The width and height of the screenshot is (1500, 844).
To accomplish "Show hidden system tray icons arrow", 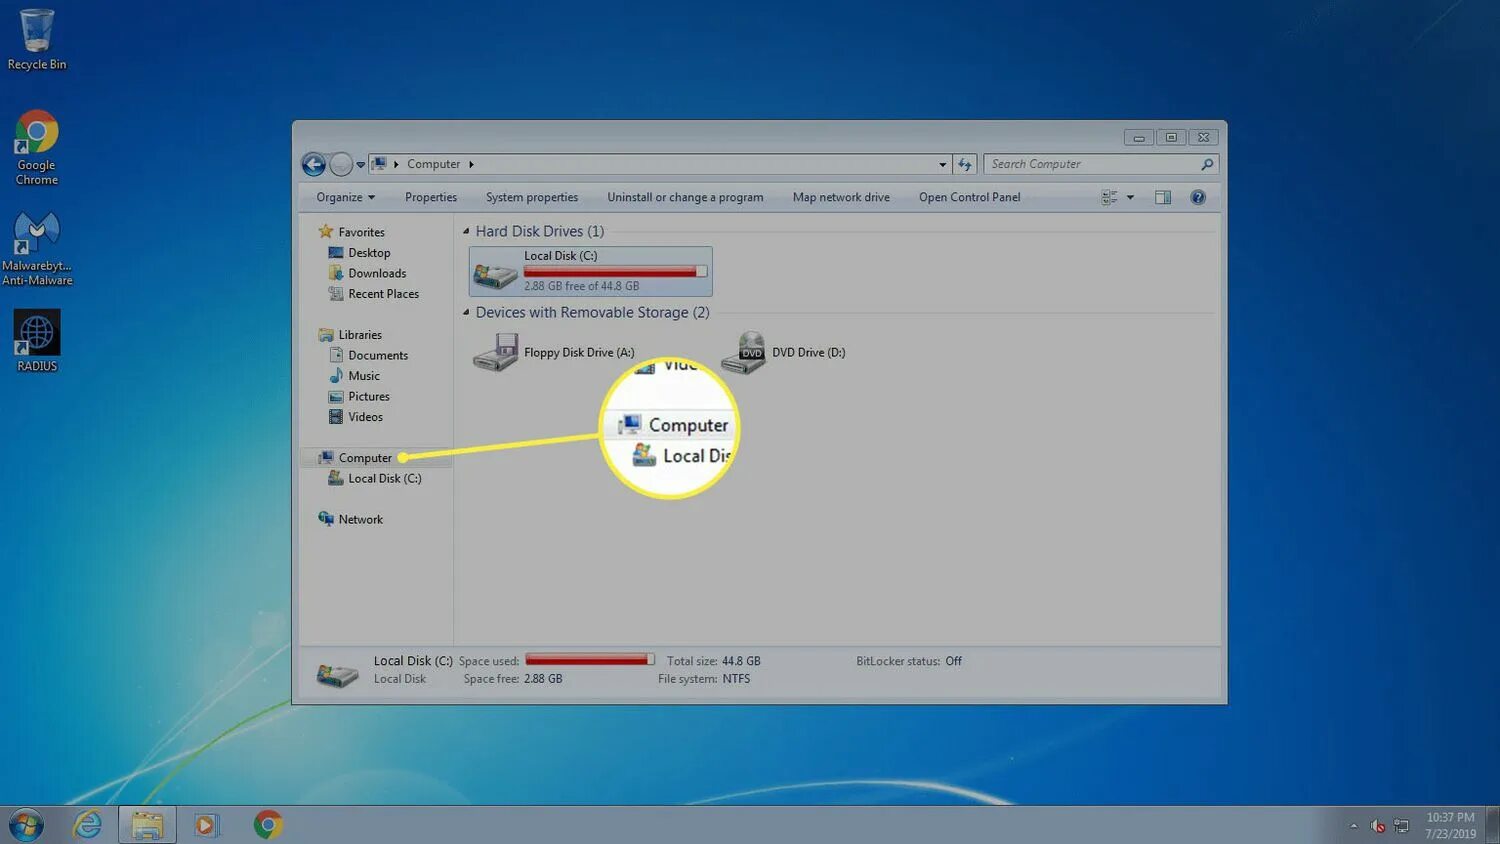I will pos(1354,826).
